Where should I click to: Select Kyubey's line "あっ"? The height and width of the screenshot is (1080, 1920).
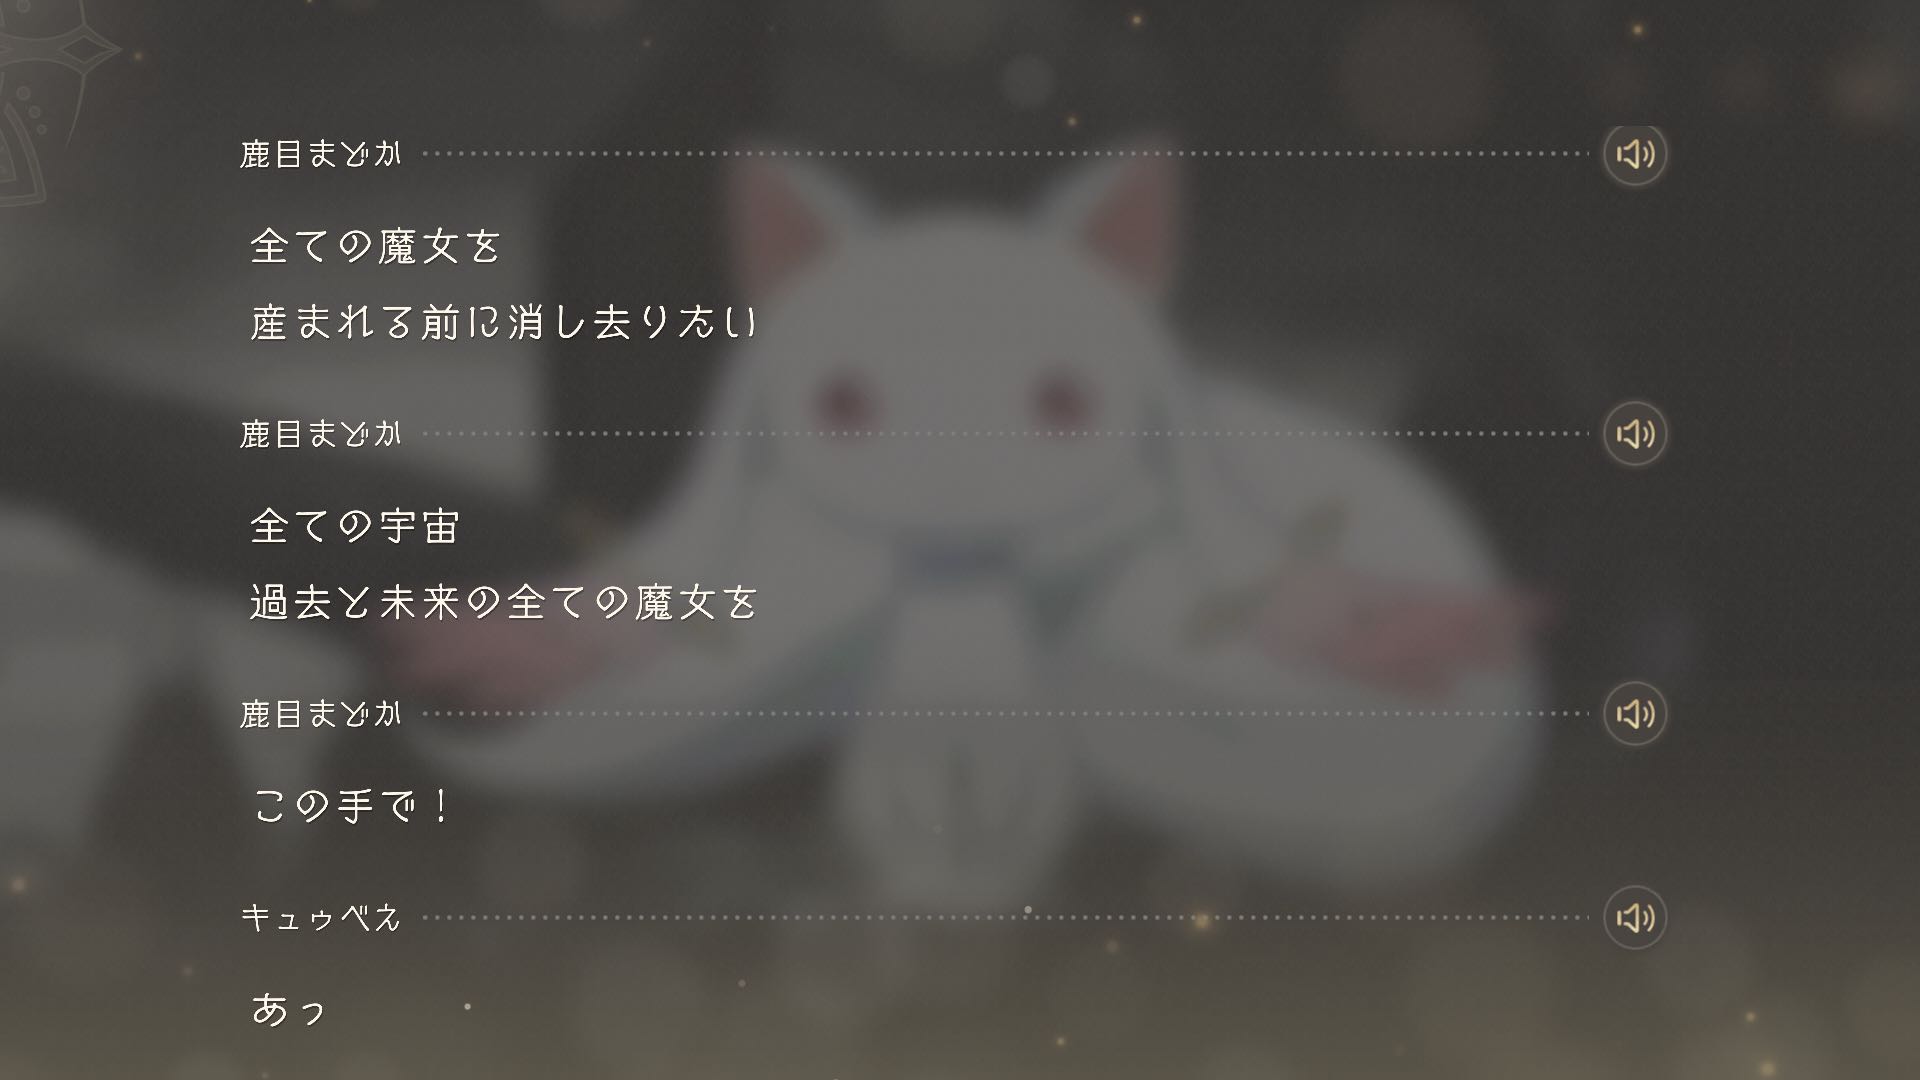point(288,1010)
